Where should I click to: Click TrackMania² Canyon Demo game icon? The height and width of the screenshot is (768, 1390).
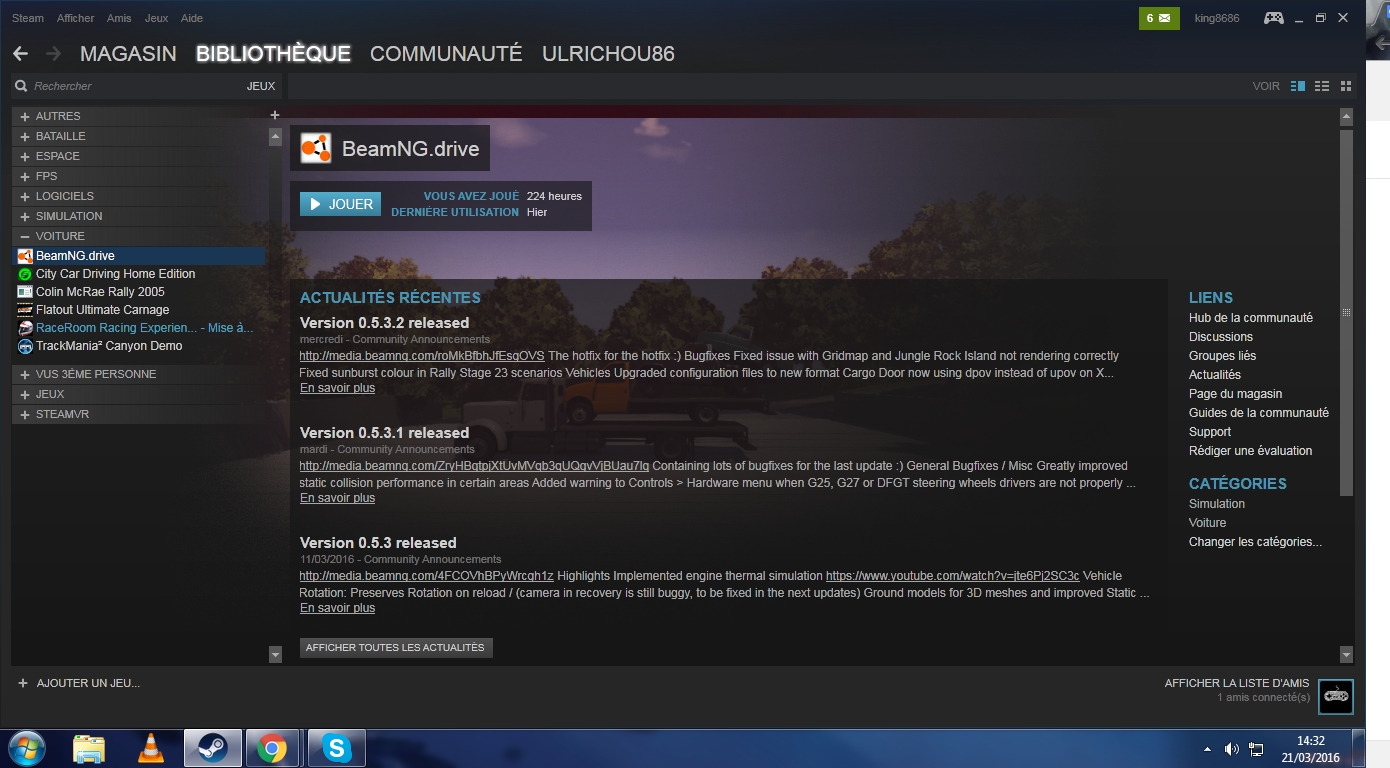(x=25, y=346)
